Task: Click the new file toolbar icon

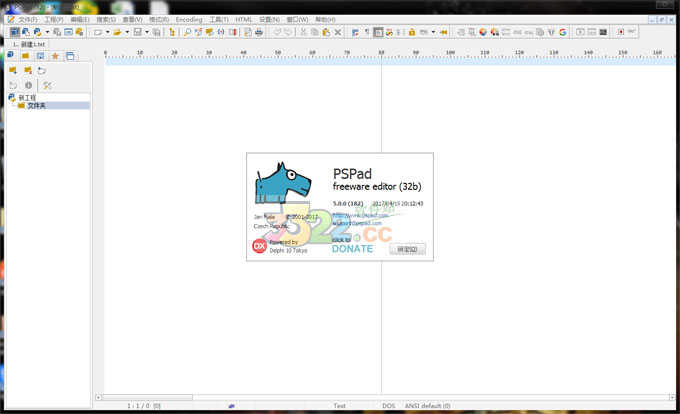Action: coord(98,32)
